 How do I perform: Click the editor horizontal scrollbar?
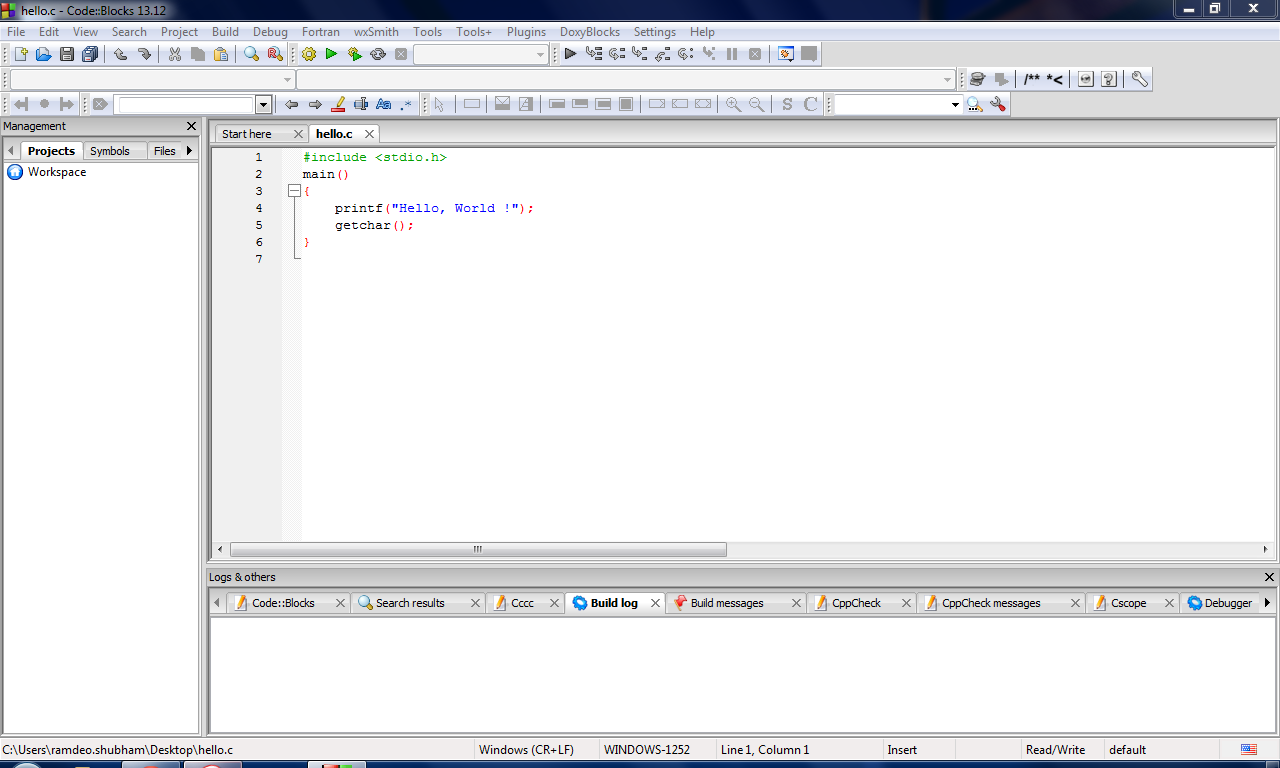pyautogui.click(x=478, y=549)
